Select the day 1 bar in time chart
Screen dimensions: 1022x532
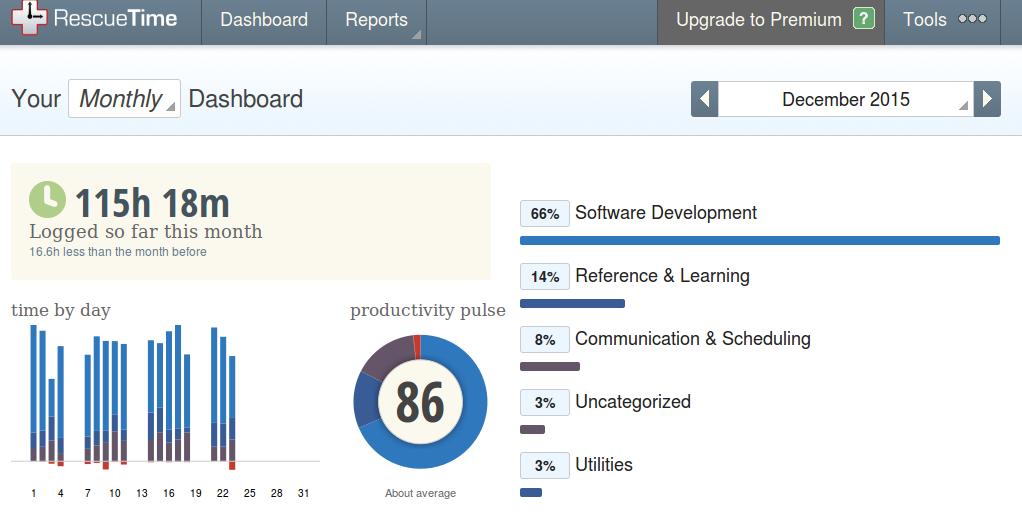point(34,393)
